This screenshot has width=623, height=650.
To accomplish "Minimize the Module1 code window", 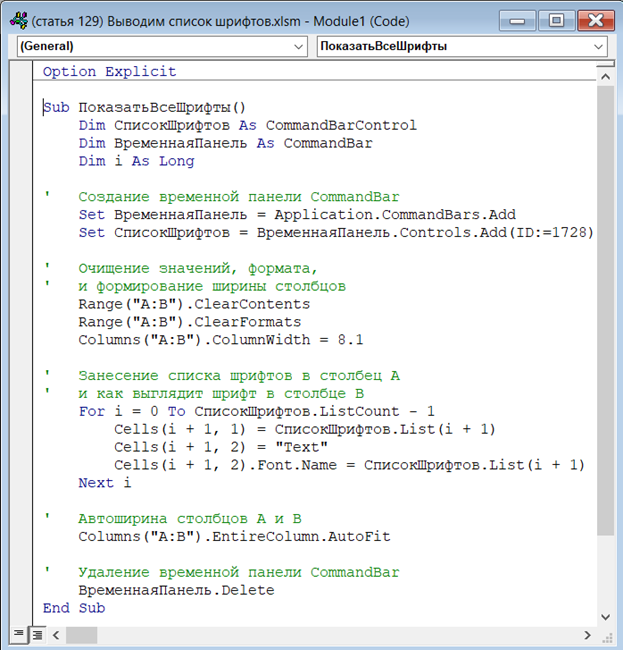I will (517, 21).
